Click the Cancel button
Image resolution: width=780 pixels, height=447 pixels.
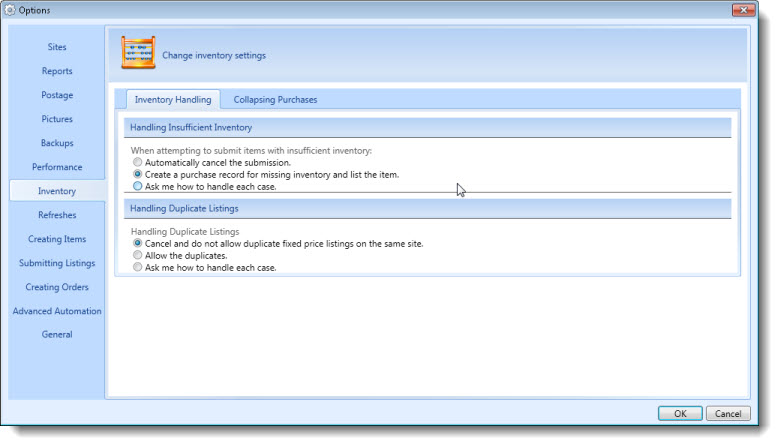pyautogui.click(x=728, y=413)
